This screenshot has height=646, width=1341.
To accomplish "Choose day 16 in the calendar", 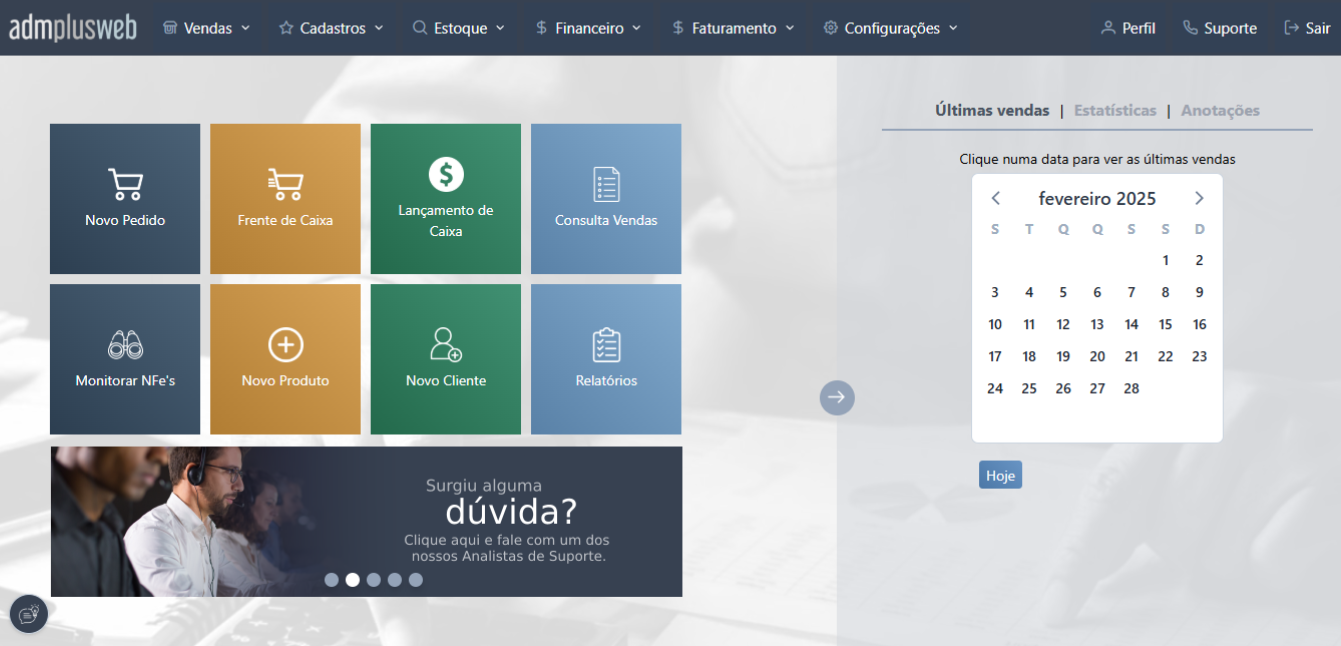I will tap(1199, 324).
